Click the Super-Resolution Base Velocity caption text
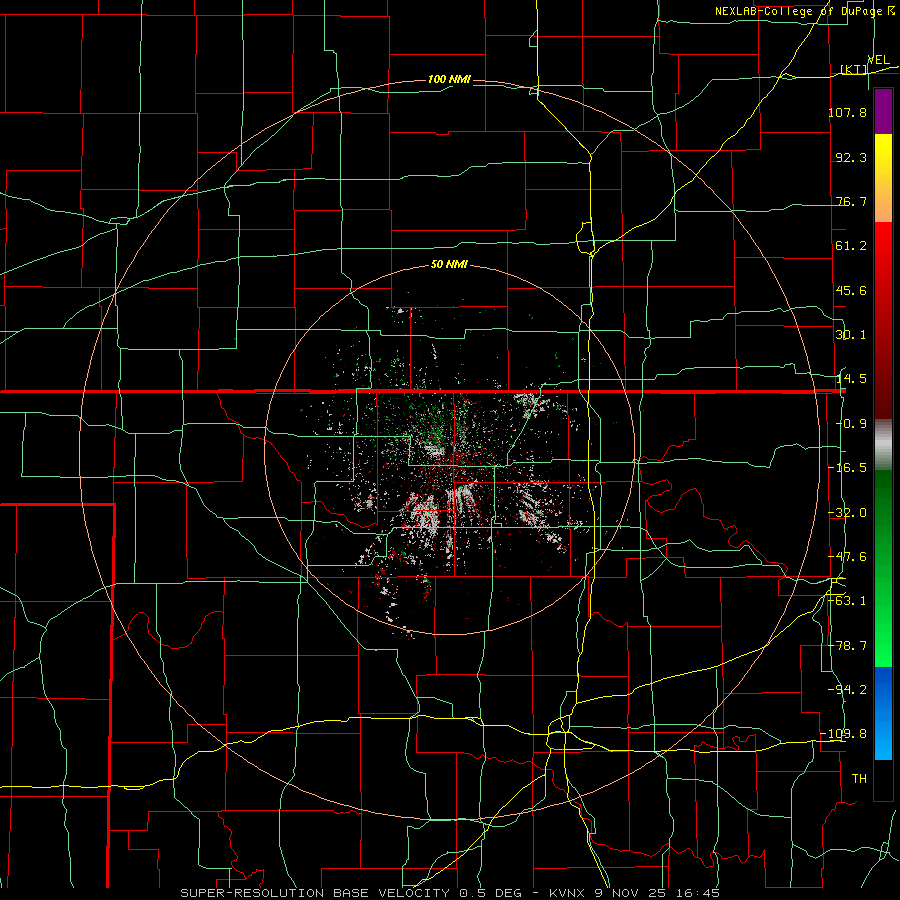900x900 pixels. click(x=449, y=893)
